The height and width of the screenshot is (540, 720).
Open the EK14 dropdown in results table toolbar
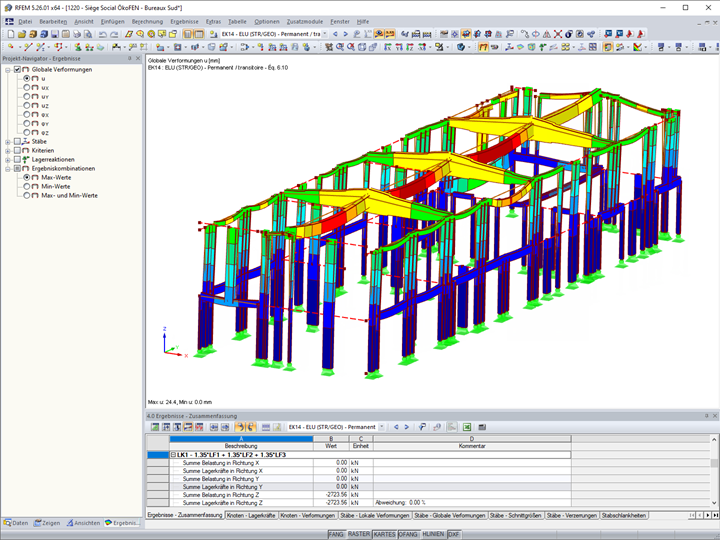click(x=381, y=427)
